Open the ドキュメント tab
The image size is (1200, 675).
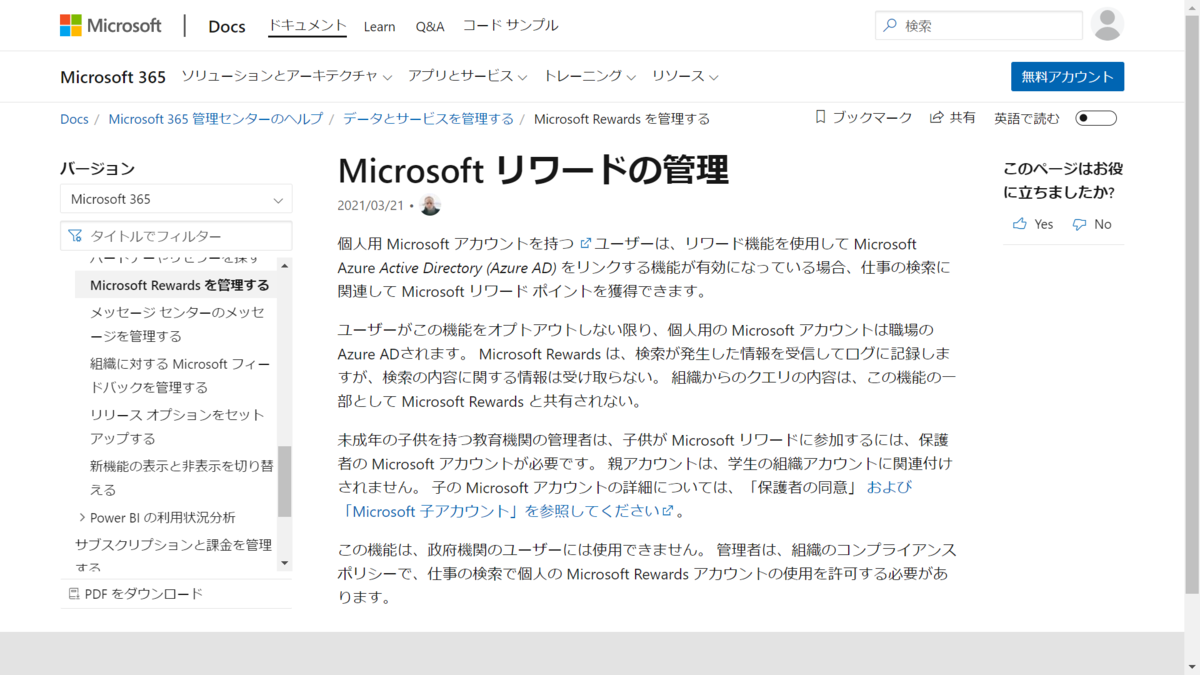tap(307, 26)
